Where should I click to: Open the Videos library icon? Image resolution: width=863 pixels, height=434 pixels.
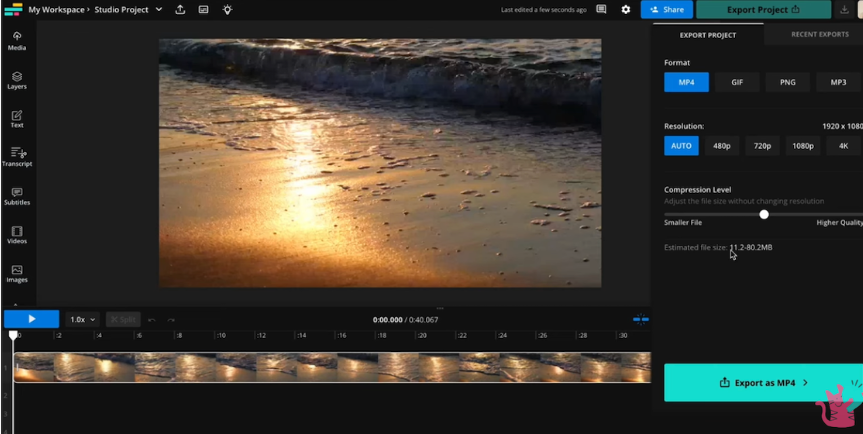click(x=17, y=235)
